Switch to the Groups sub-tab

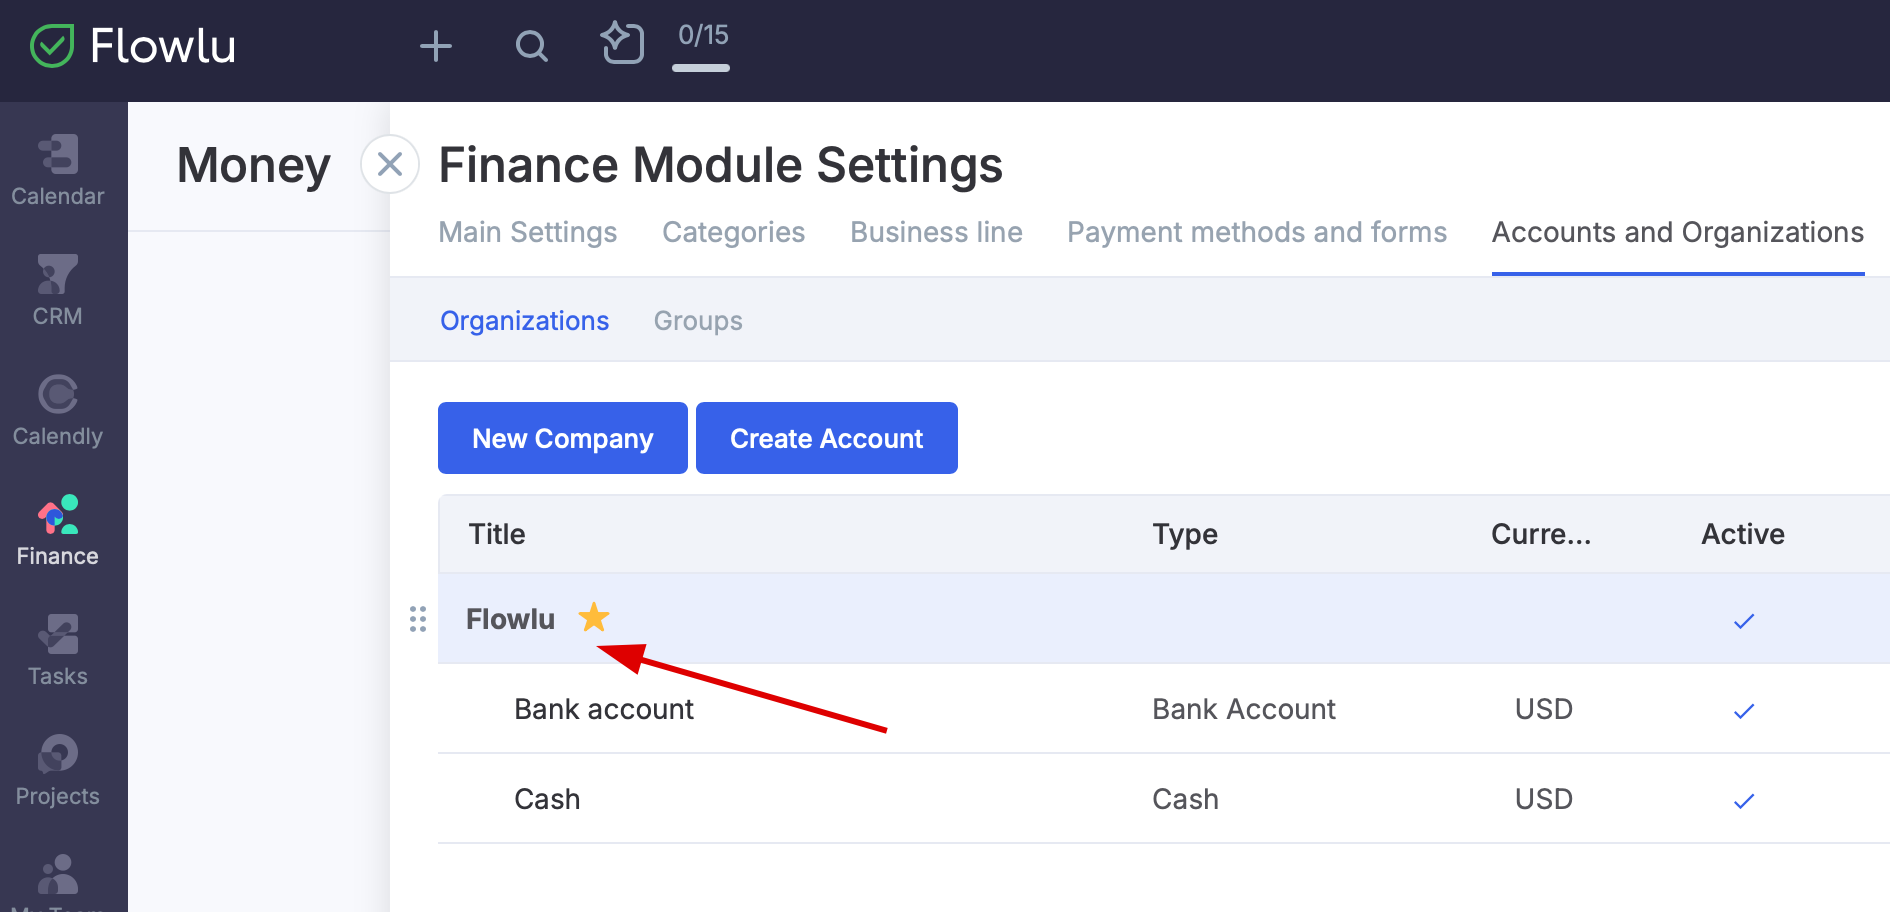(698, 321)
